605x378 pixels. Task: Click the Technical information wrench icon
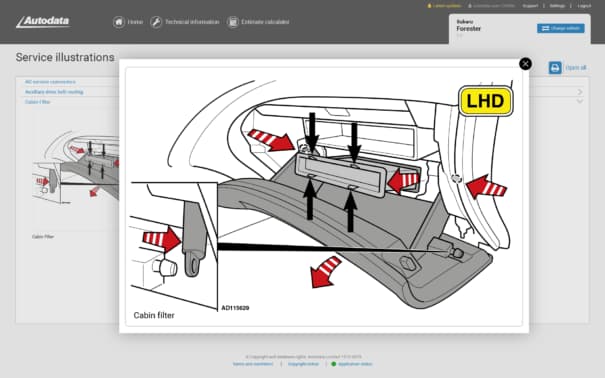156,22
